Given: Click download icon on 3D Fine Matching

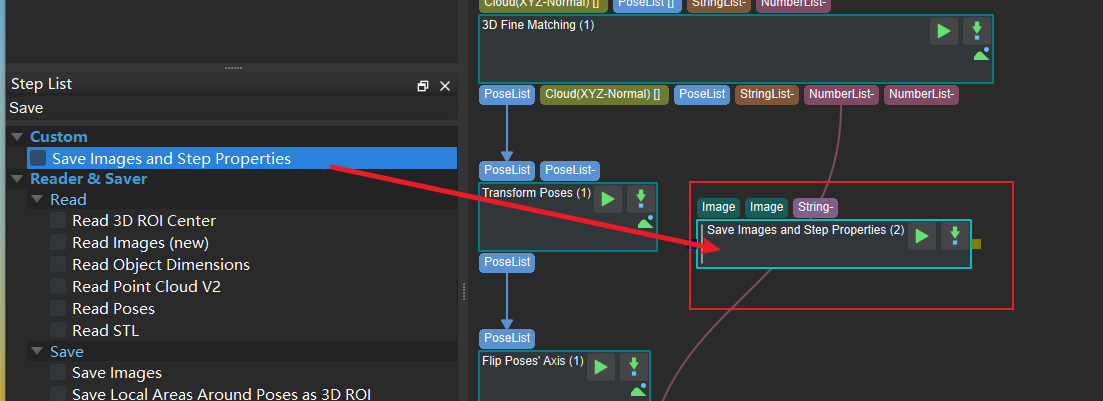Looking at the screenshot, I should [x=977, y=31].
